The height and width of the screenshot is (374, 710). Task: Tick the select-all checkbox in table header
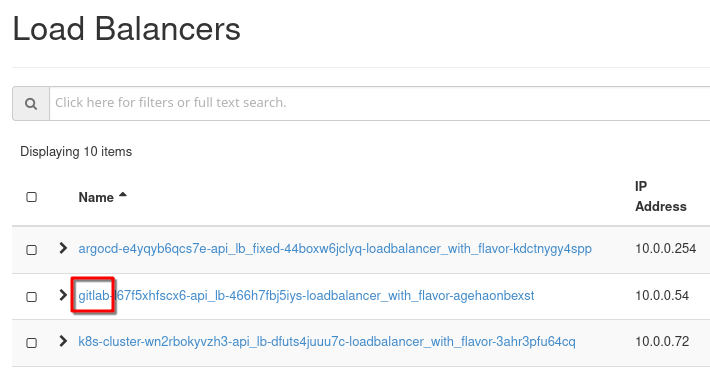point(31,197)
